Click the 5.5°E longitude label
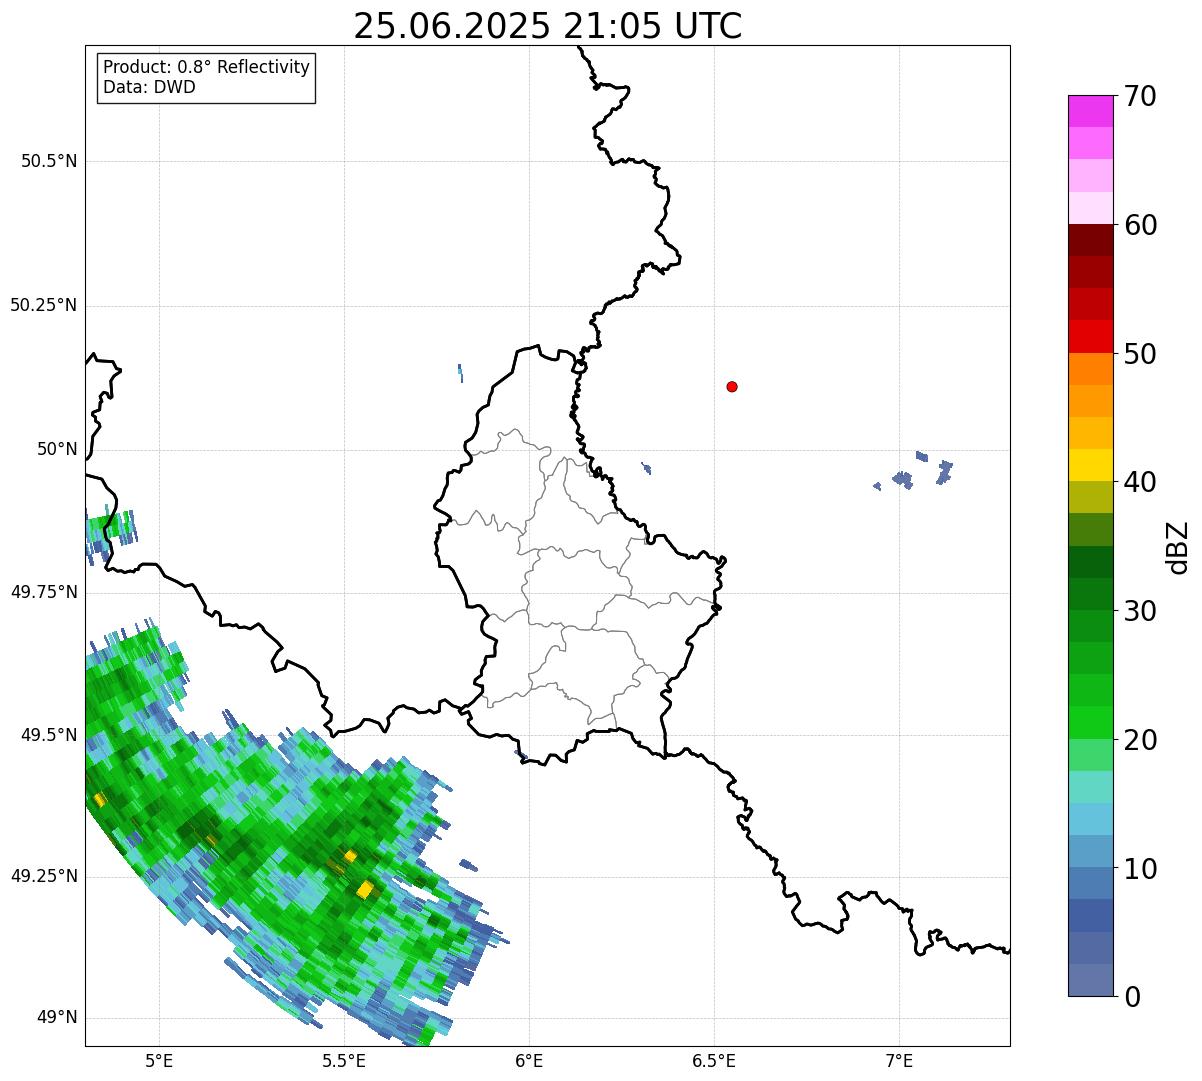Viewport: 1202px width, 1081px height. coord(344,1061)
